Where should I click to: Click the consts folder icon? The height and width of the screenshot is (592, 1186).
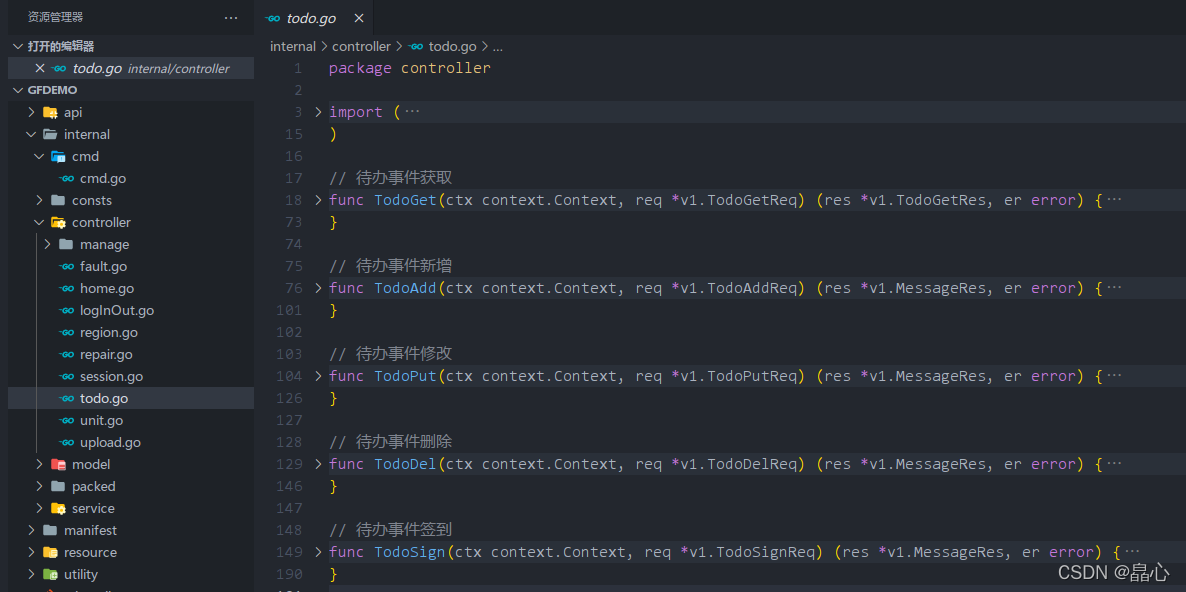[57, 200]
